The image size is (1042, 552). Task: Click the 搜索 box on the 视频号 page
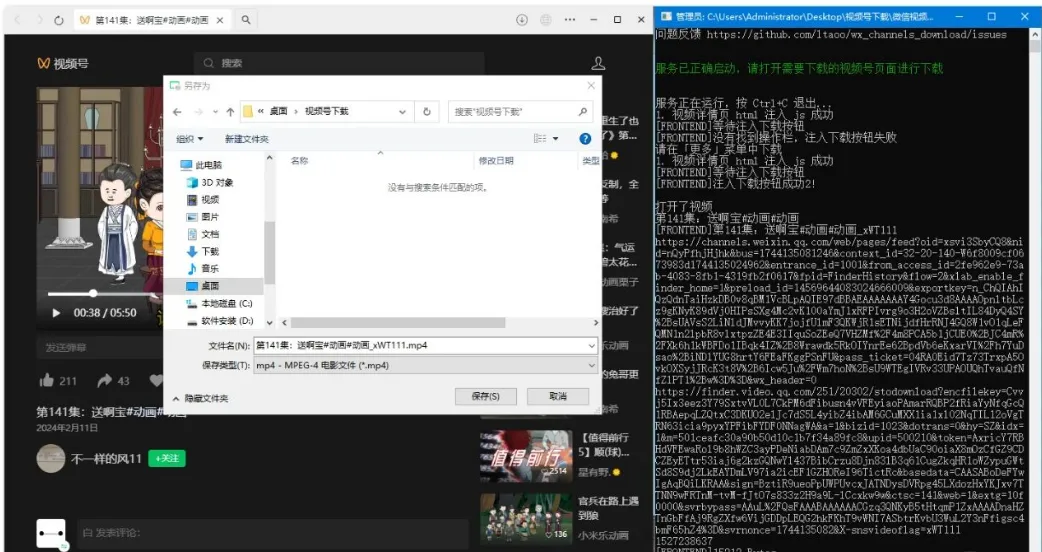coord(339,63)
